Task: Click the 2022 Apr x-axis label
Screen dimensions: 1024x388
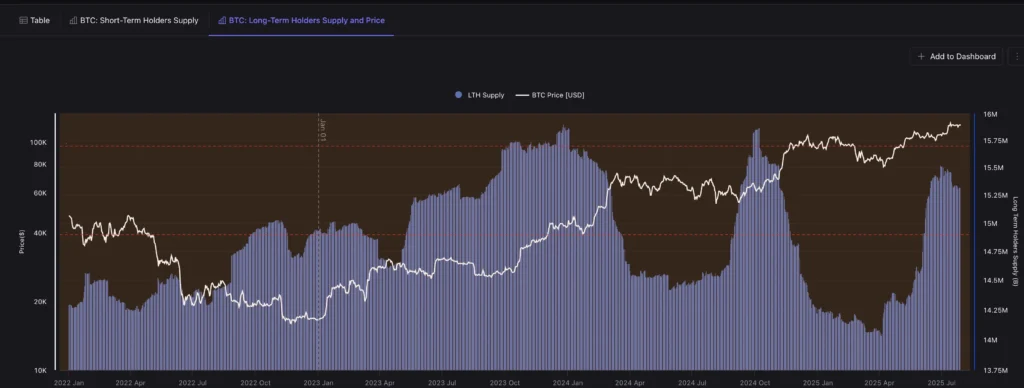Action: [x=131, y=383]
